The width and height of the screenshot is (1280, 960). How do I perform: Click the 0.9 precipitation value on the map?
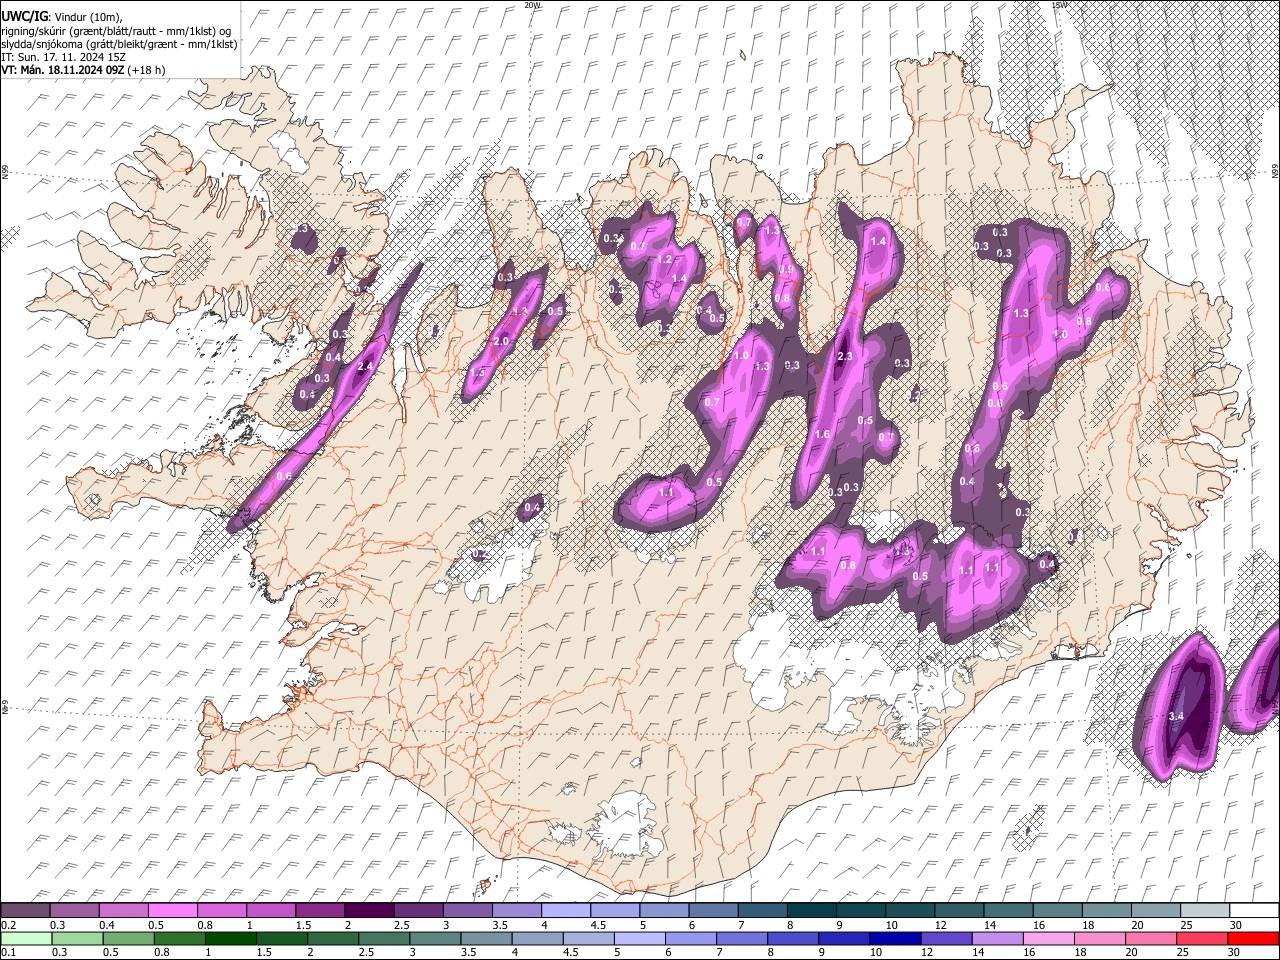785,269
